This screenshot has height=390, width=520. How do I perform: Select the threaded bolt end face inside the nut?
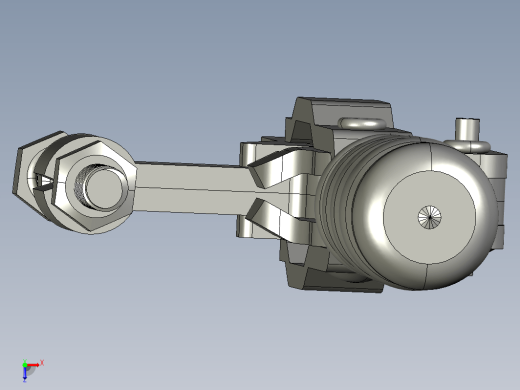(x=104, y=188)
